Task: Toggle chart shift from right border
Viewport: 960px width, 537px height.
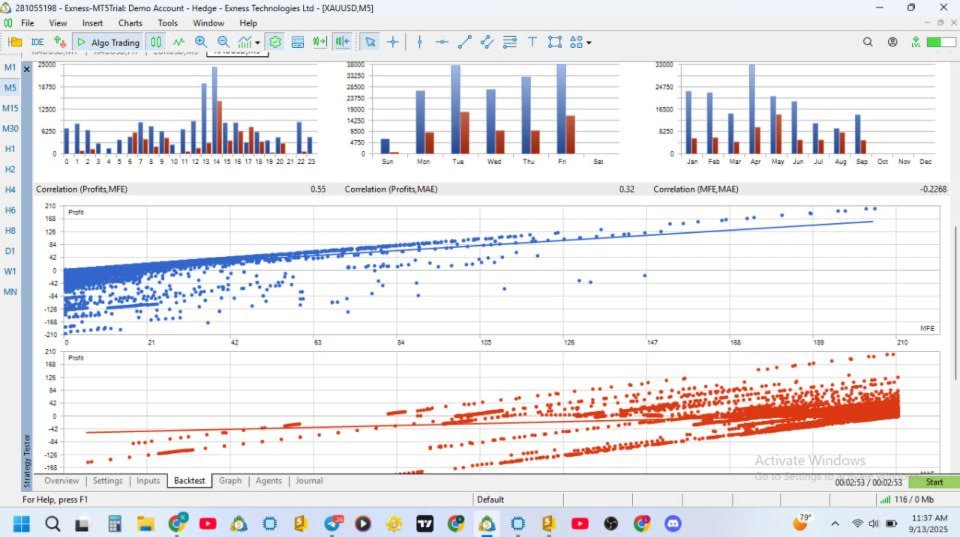Action: (342, 42)
